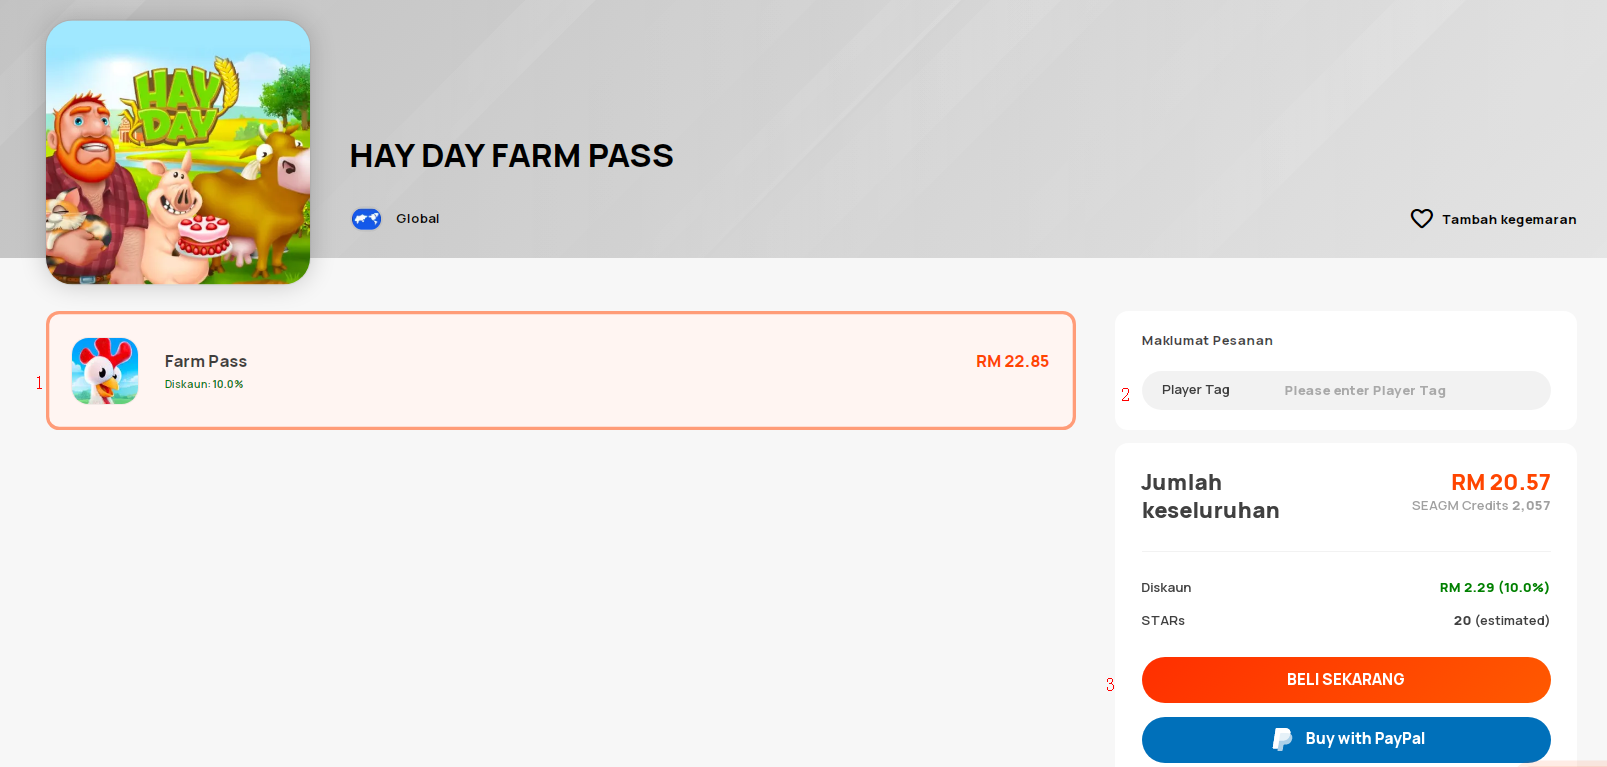Click the HAY DAY FARM PASS title
Viewport: 1607px width, 767px height.
(512, 156)
